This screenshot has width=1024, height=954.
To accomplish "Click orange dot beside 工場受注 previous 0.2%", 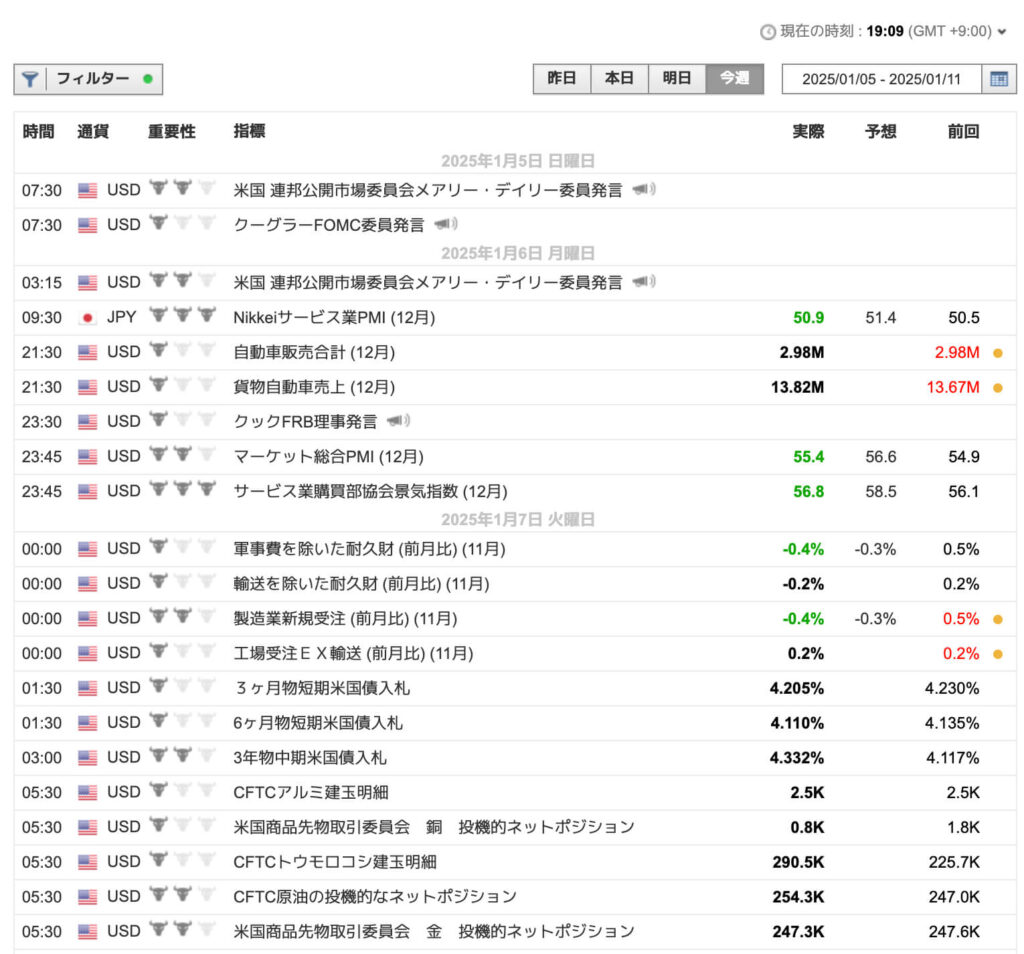I will click(1000, 653).
